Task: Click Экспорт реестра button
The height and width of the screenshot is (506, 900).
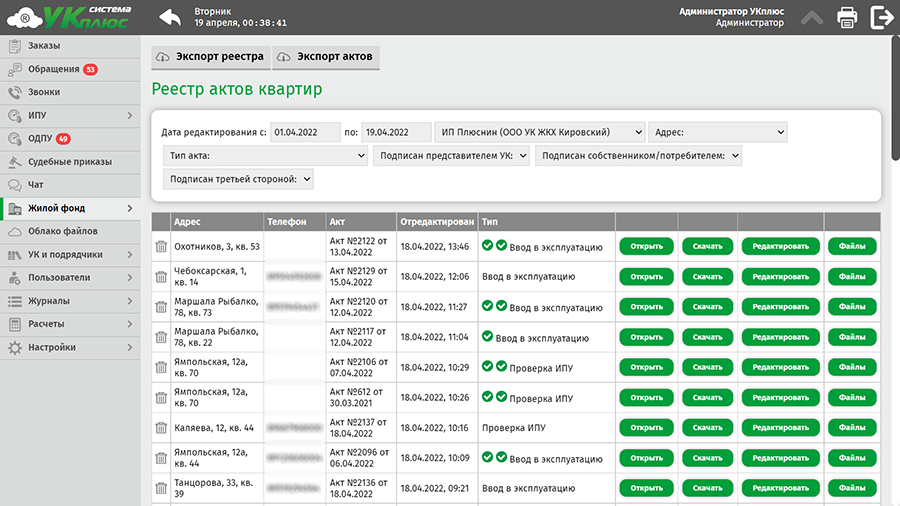Action: tap(211, 57)
